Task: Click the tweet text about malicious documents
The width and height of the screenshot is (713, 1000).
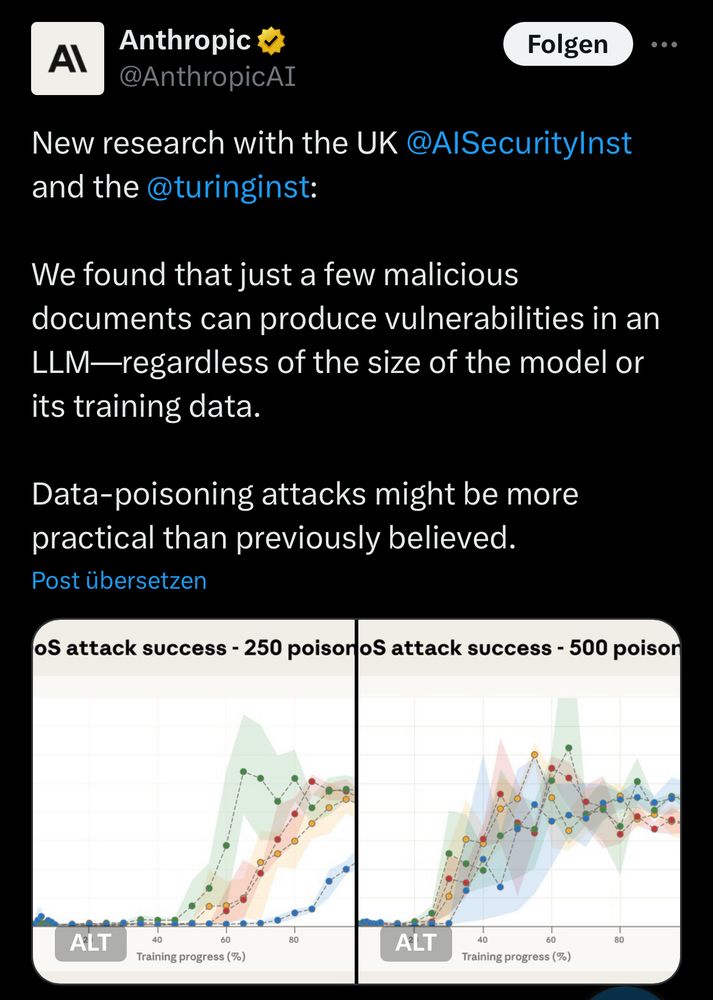Action: click(345, 341)
